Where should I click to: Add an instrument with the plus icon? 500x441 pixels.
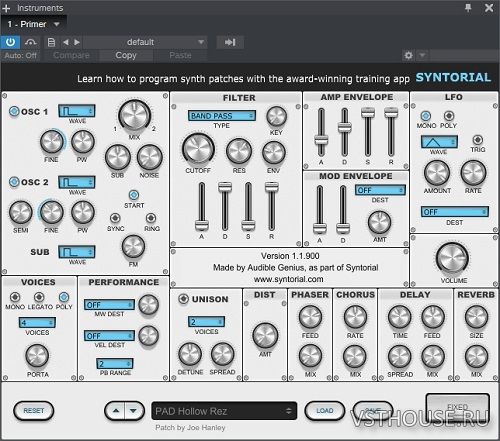click(6, 8)
